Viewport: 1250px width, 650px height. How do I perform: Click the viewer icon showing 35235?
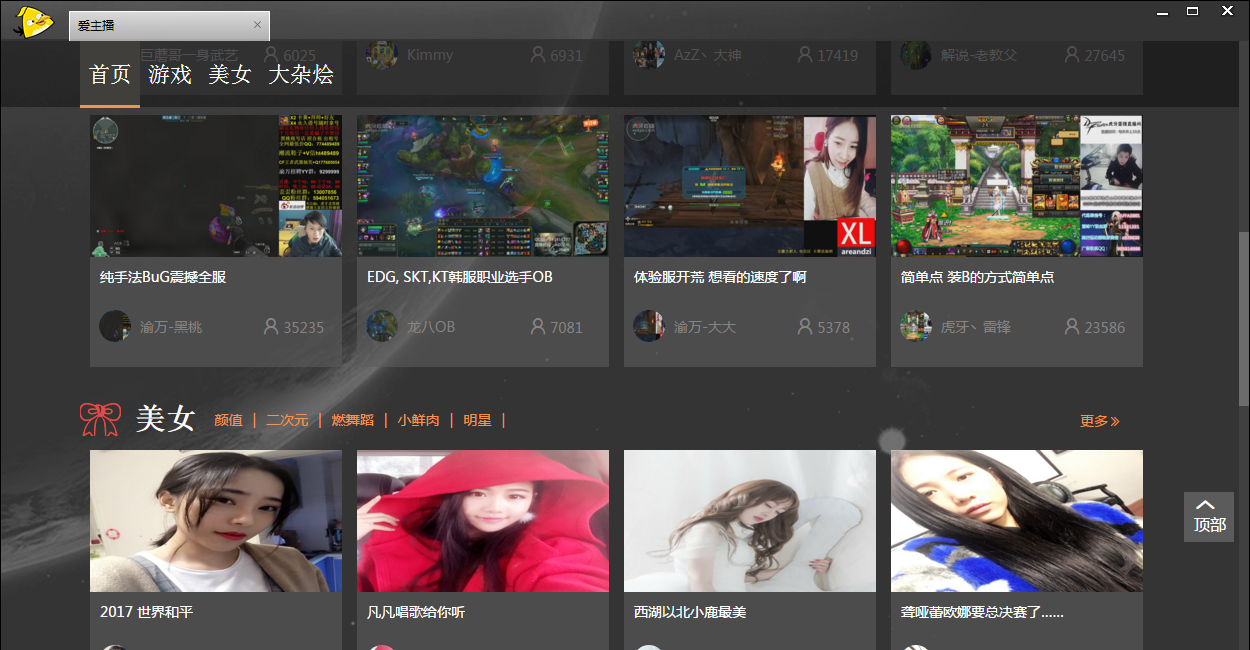tap(271, 326)
